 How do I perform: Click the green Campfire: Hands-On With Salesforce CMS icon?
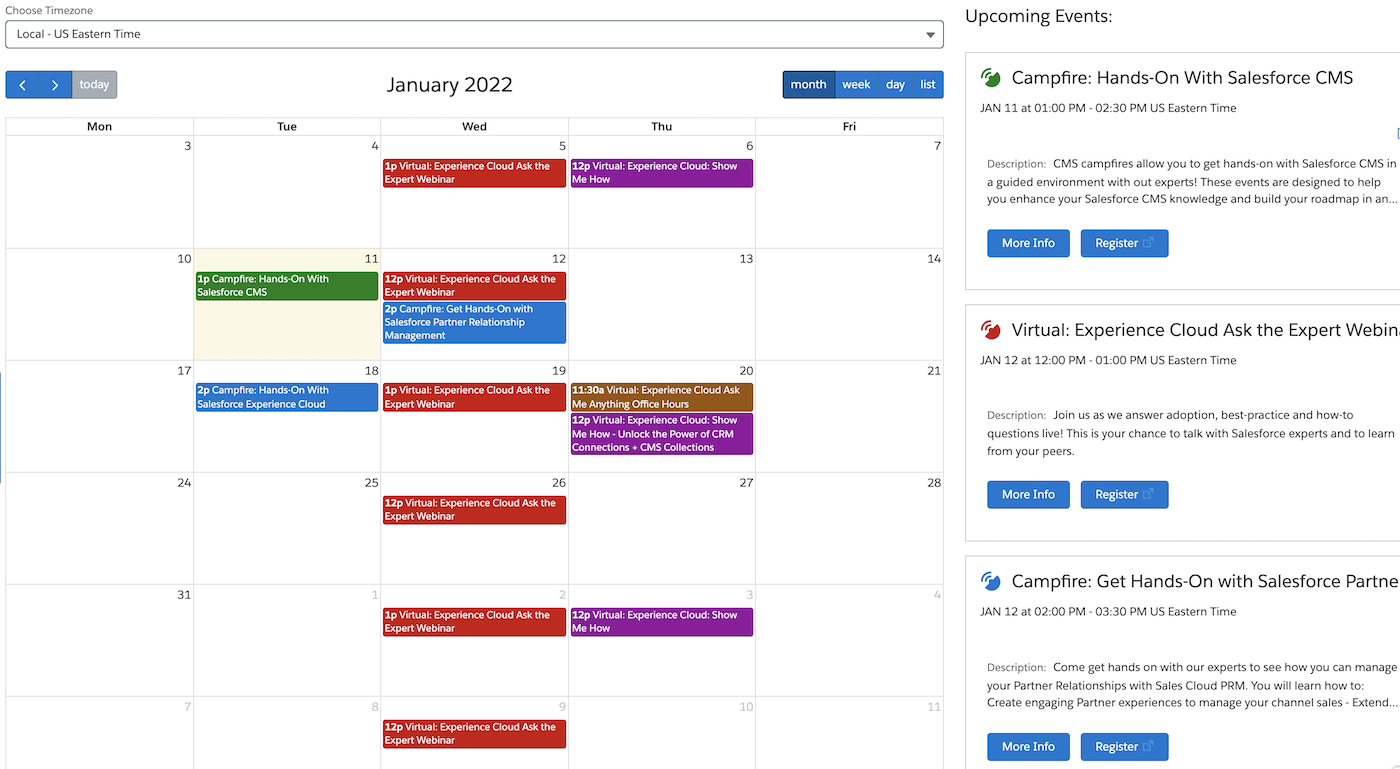pos(990,76)
